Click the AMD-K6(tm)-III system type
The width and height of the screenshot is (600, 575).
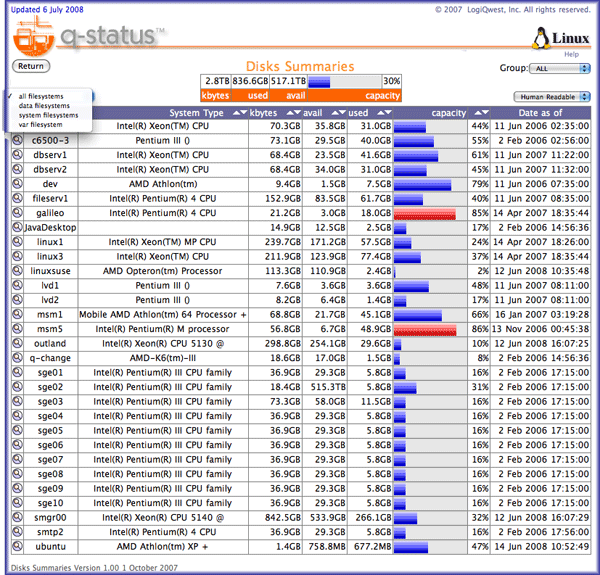point(163,358)
